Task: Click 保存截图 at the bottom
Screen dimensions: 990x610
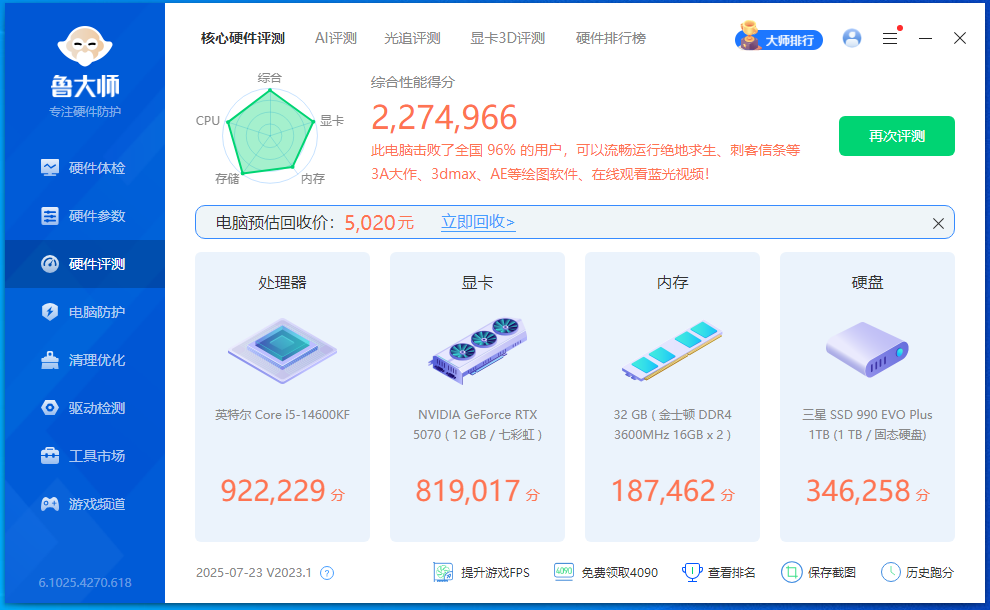Action: [819, 573]
